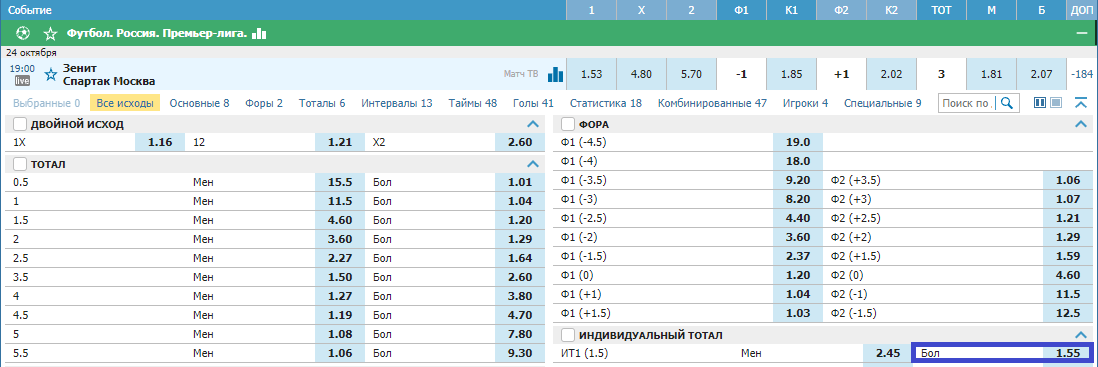Open the Голы 41 tab
The height and width of the screenshot is (367, 1098).
coord(533,103)
